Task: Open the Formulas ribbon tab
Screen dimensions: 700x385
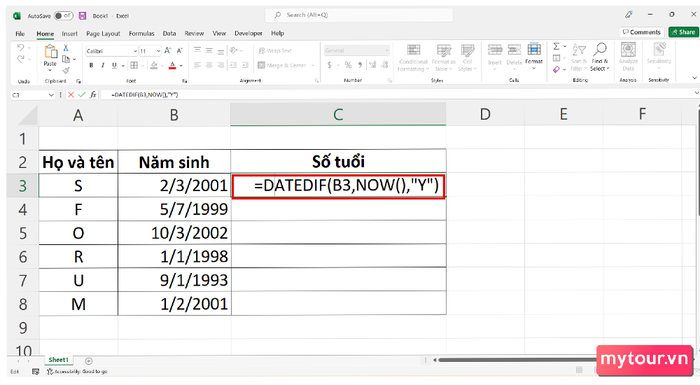Action: pos(142,33)
